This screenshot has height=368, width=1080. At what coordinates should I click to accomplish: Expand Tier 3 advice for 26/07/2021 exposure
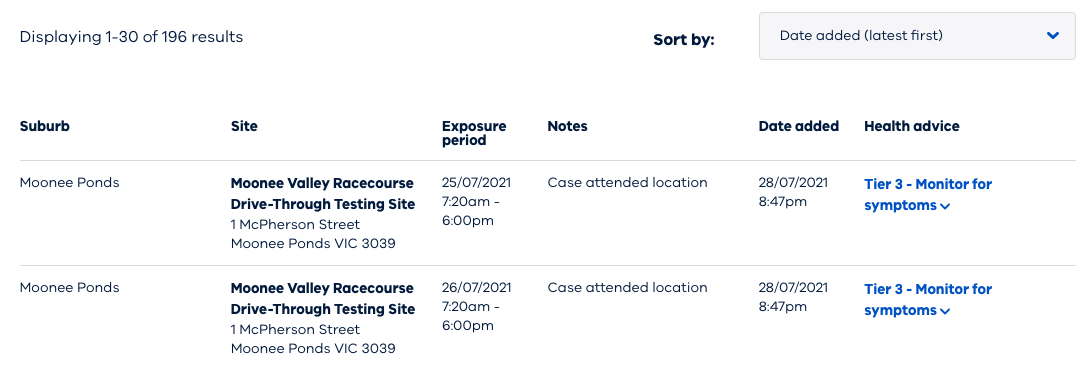tap(928, 299)
